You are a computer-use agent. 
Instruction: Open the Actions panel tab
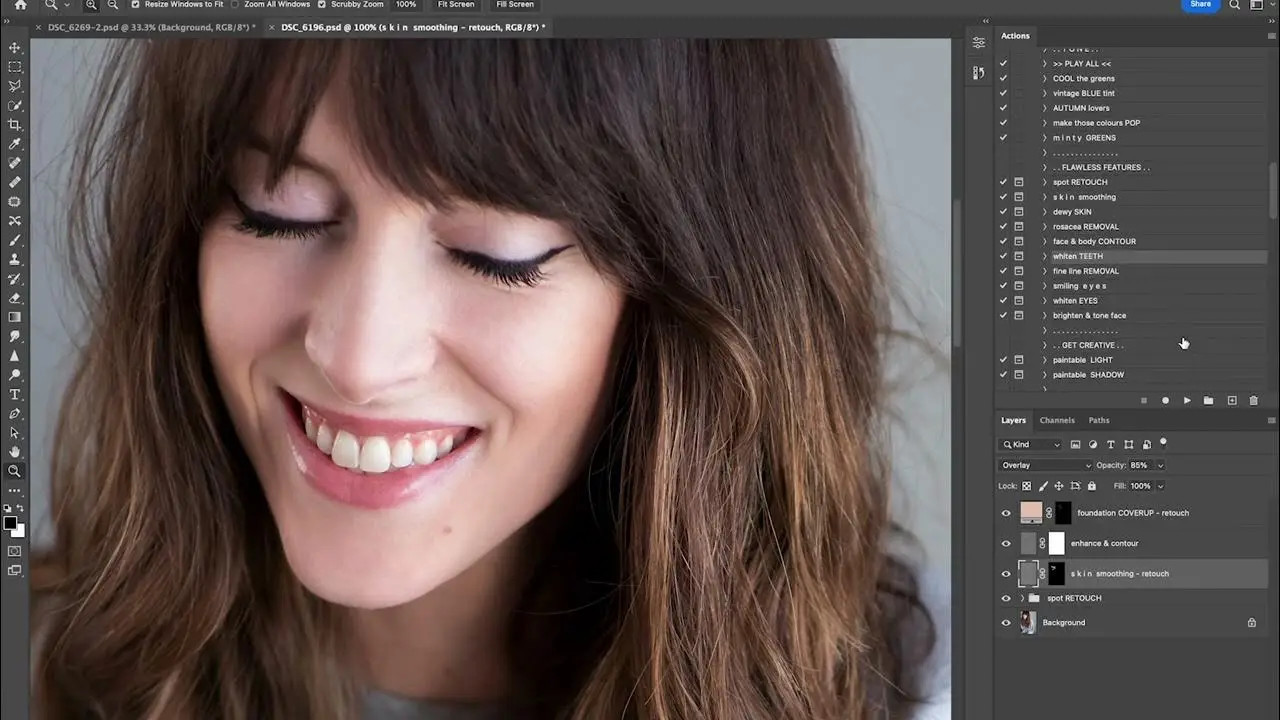[x=1015, y=36]
